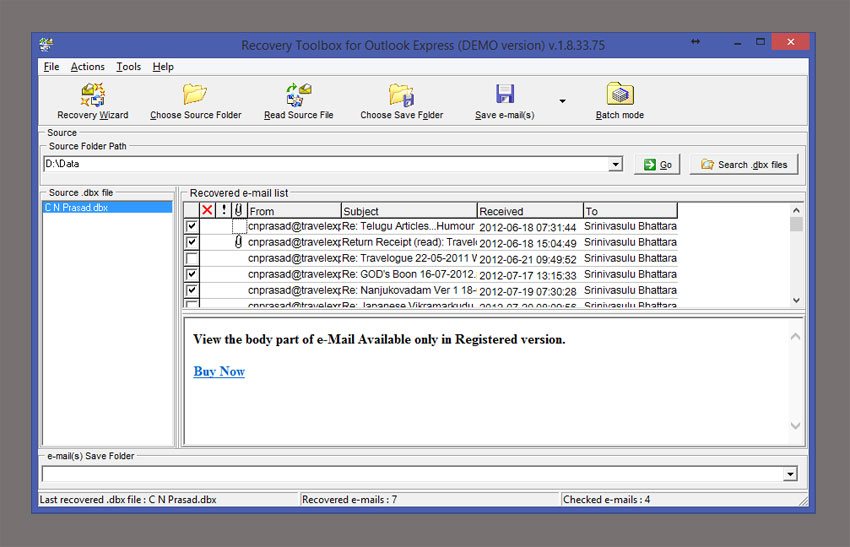Select Re: GOD's Boon 16-07-2012 subject cell
Viewport: 850px width, 547px height.
(x=409, y=274)
